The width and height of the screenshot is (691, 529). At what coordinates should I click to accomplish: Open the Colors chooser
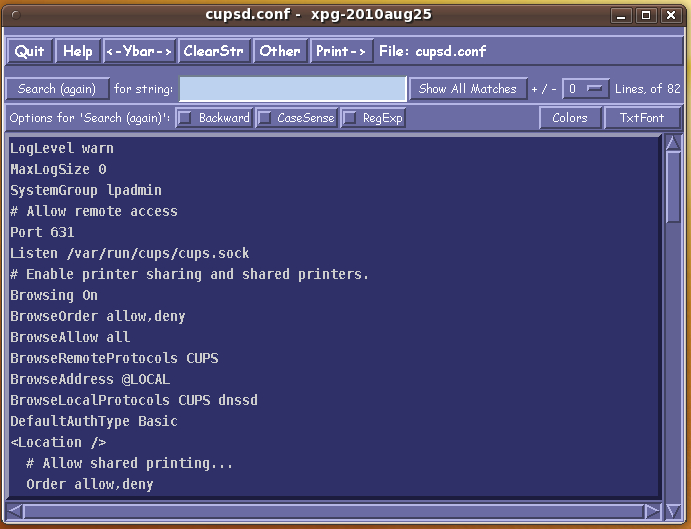[570, 118]
